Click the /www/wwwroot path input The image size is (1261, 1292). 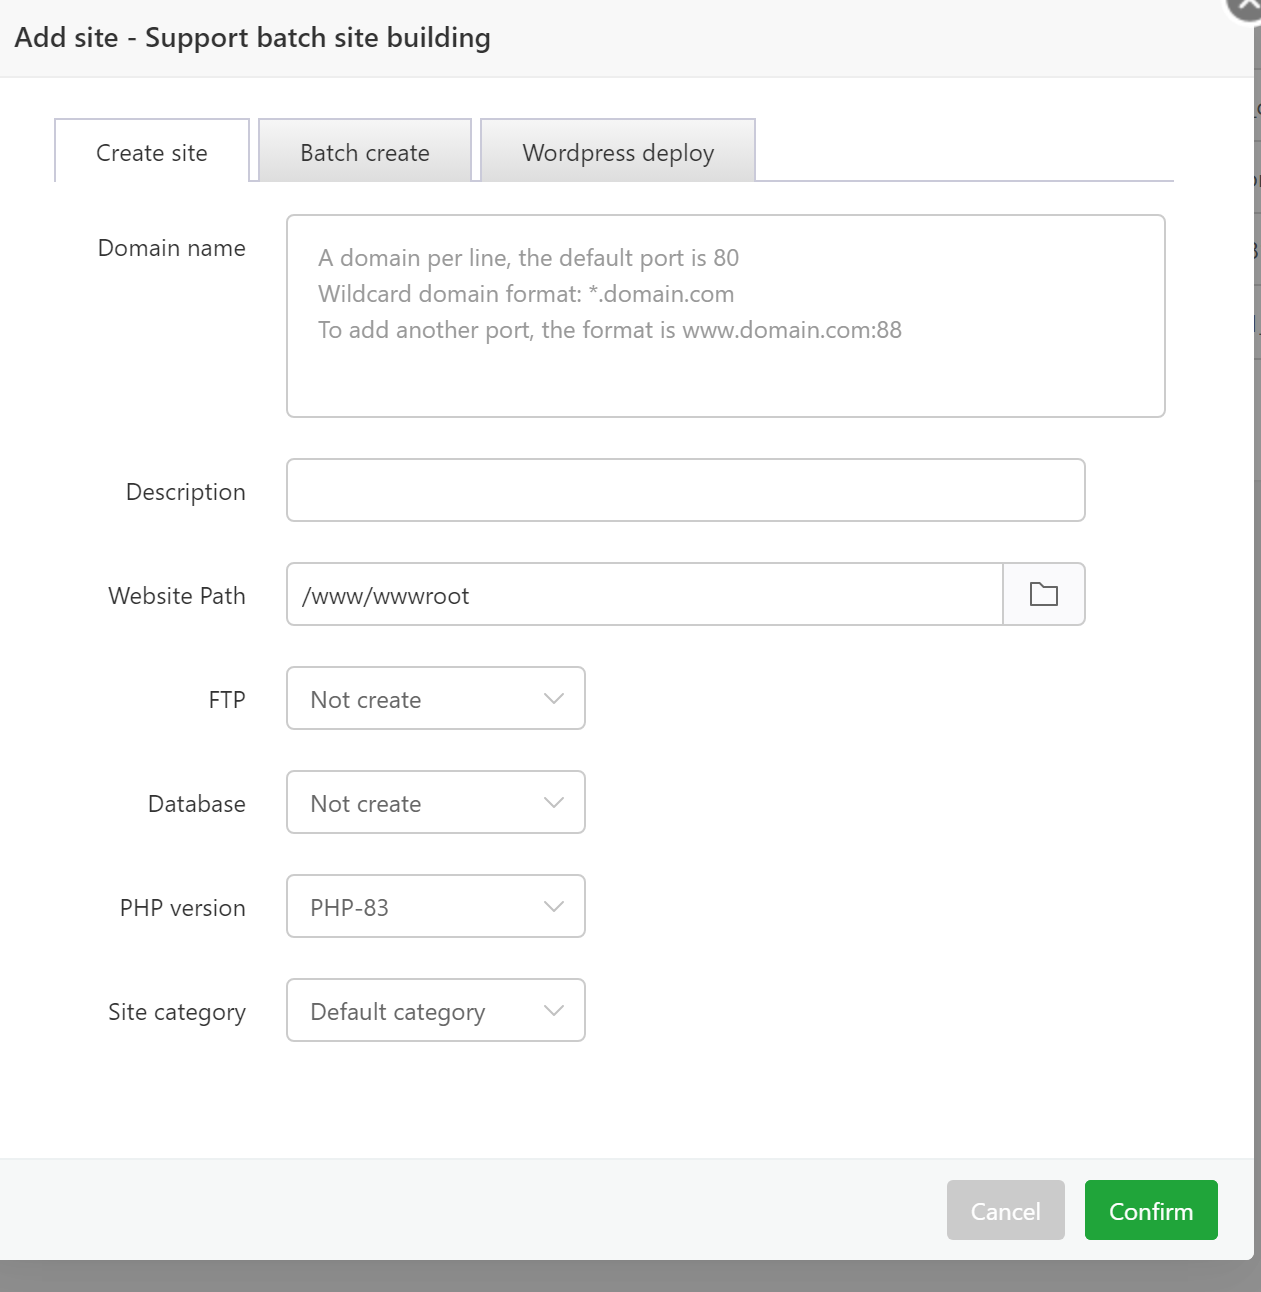644,595
